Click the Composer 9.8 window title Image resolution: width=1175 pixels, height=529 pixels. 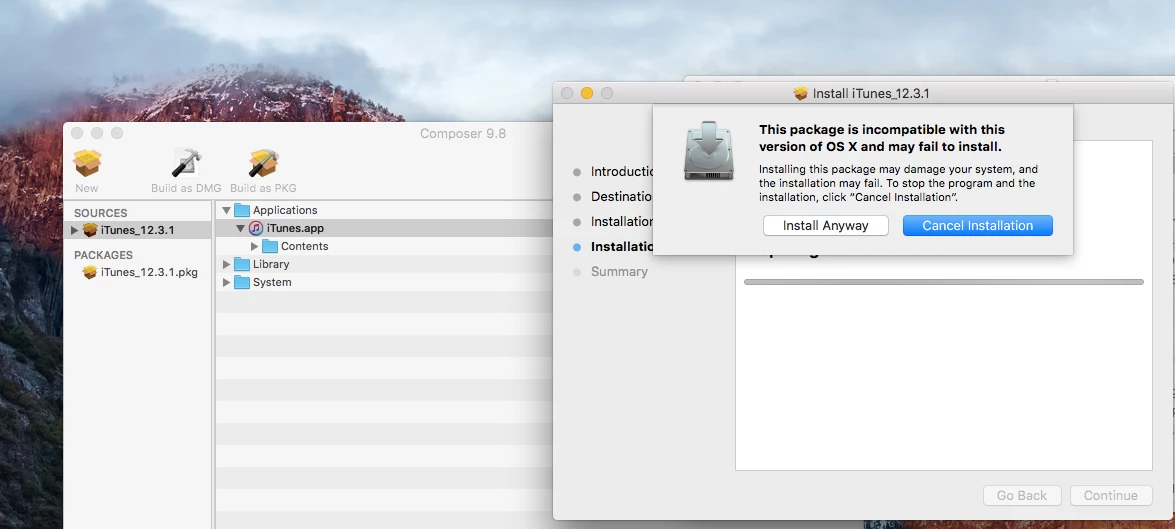462,133
